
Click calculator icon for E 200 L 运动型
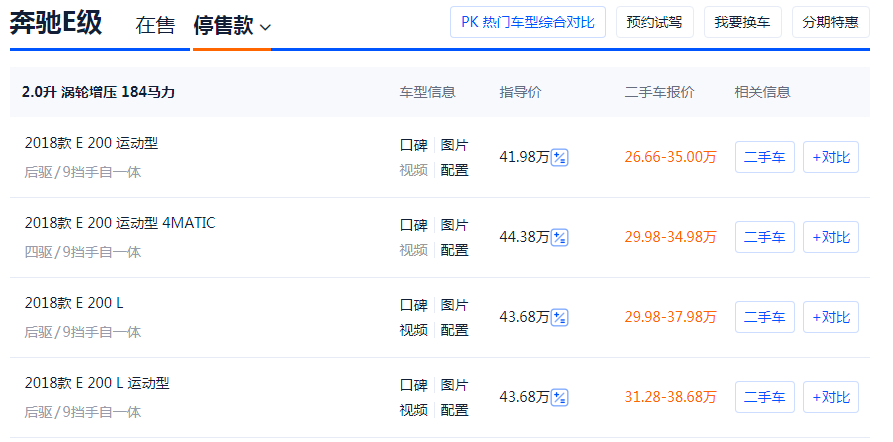(560, 397)
